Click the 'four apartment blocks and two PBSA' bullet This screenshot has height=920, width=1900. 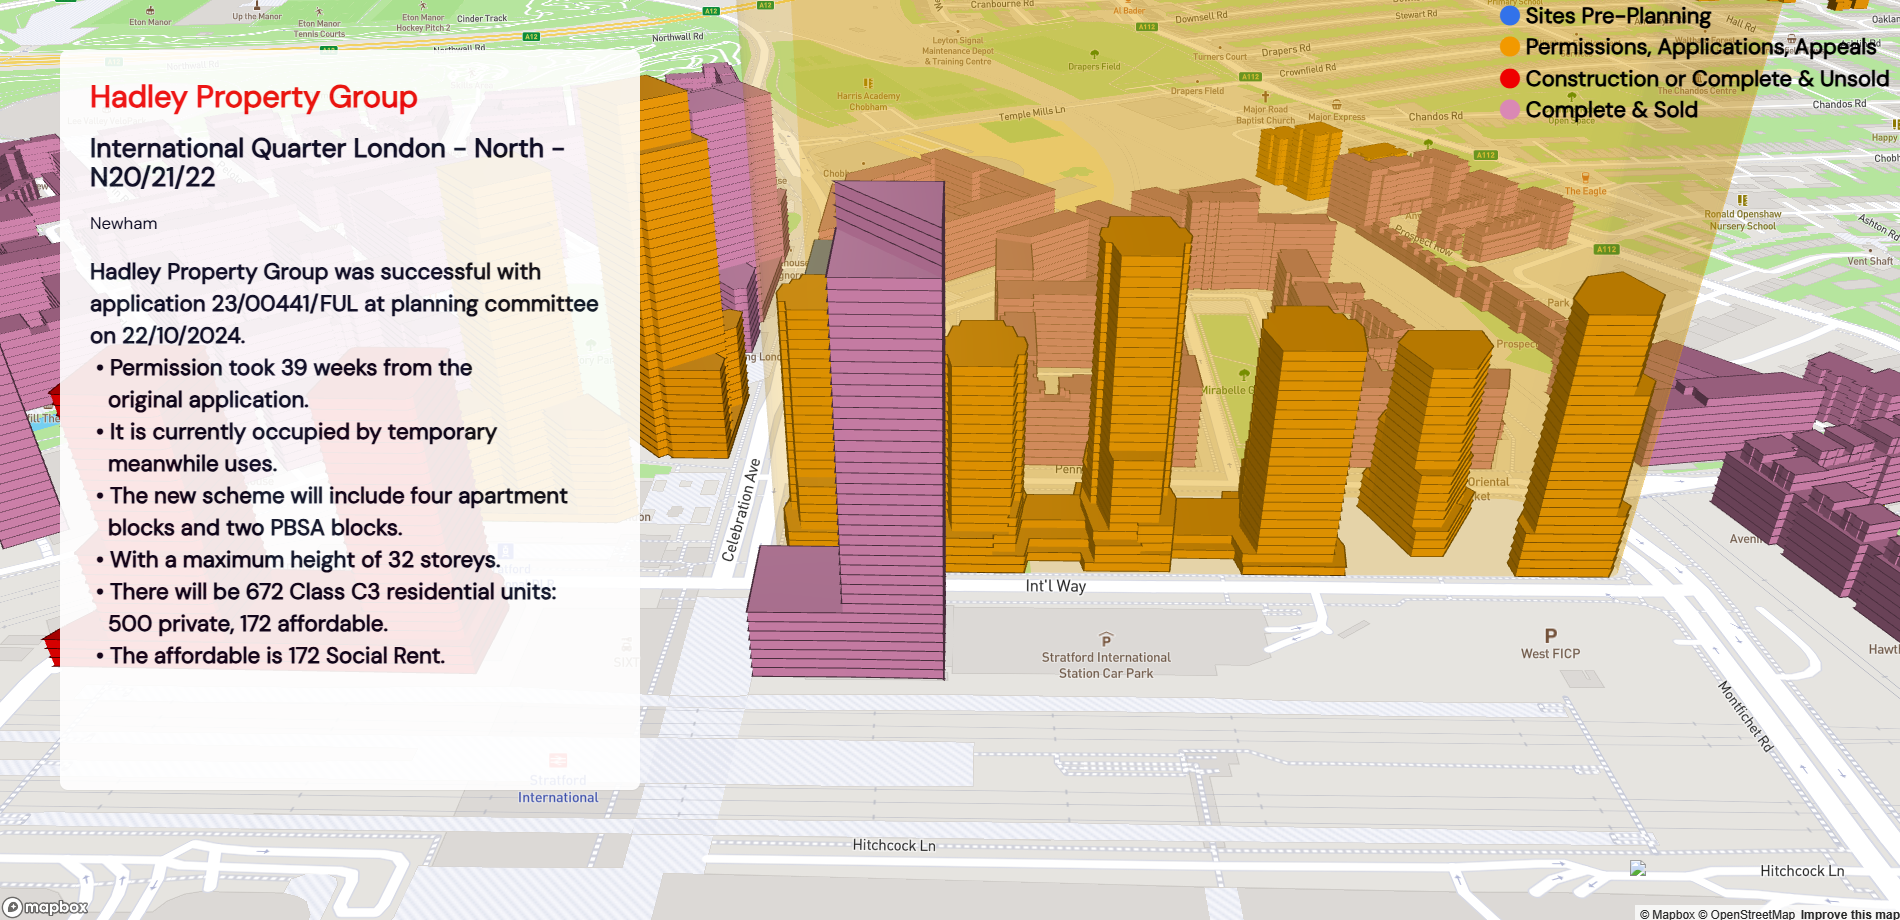(331, 512)
